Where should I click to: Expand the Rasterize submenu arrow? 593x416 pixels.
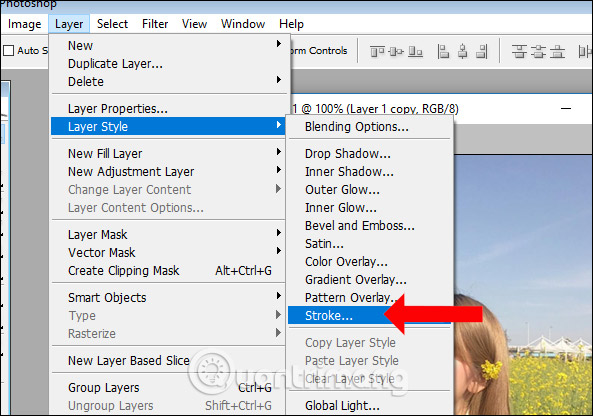(x=279, y=333)
